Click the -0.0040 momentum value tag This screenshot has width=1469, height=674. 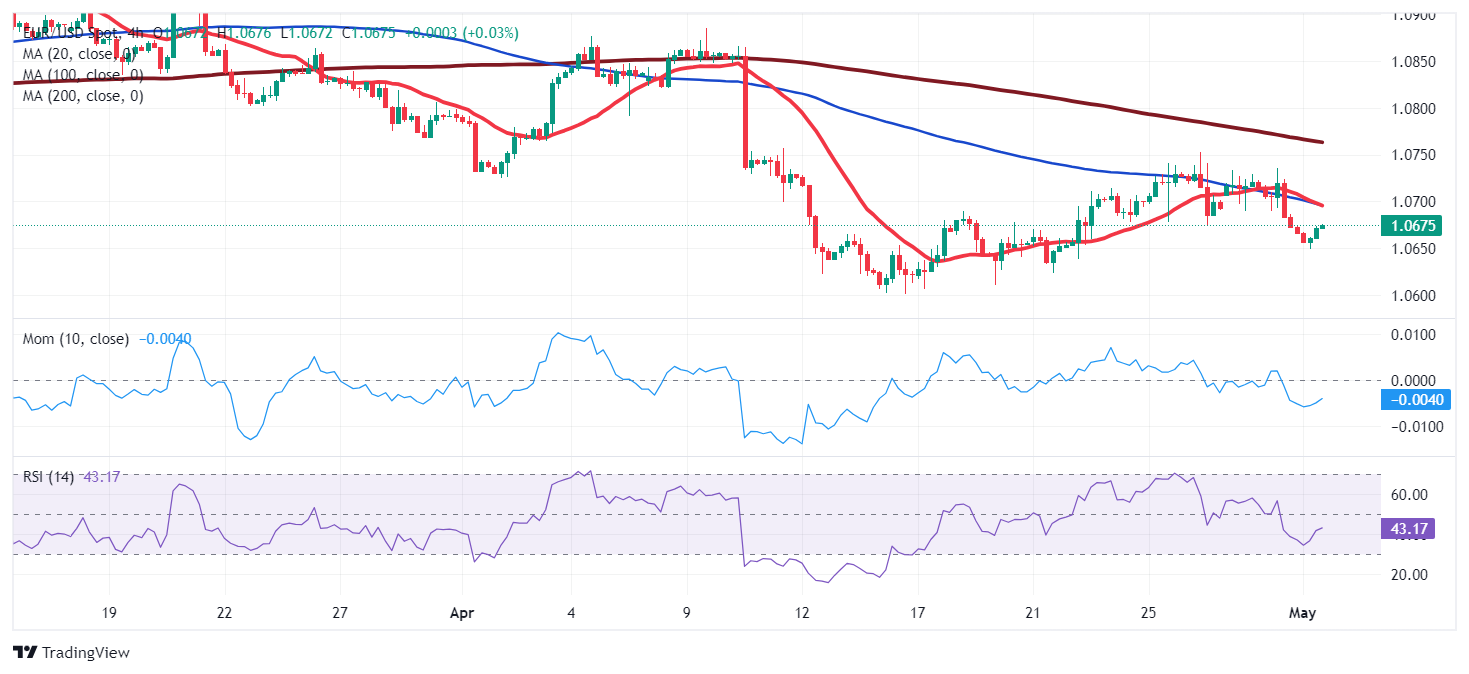click(1412, 400)
